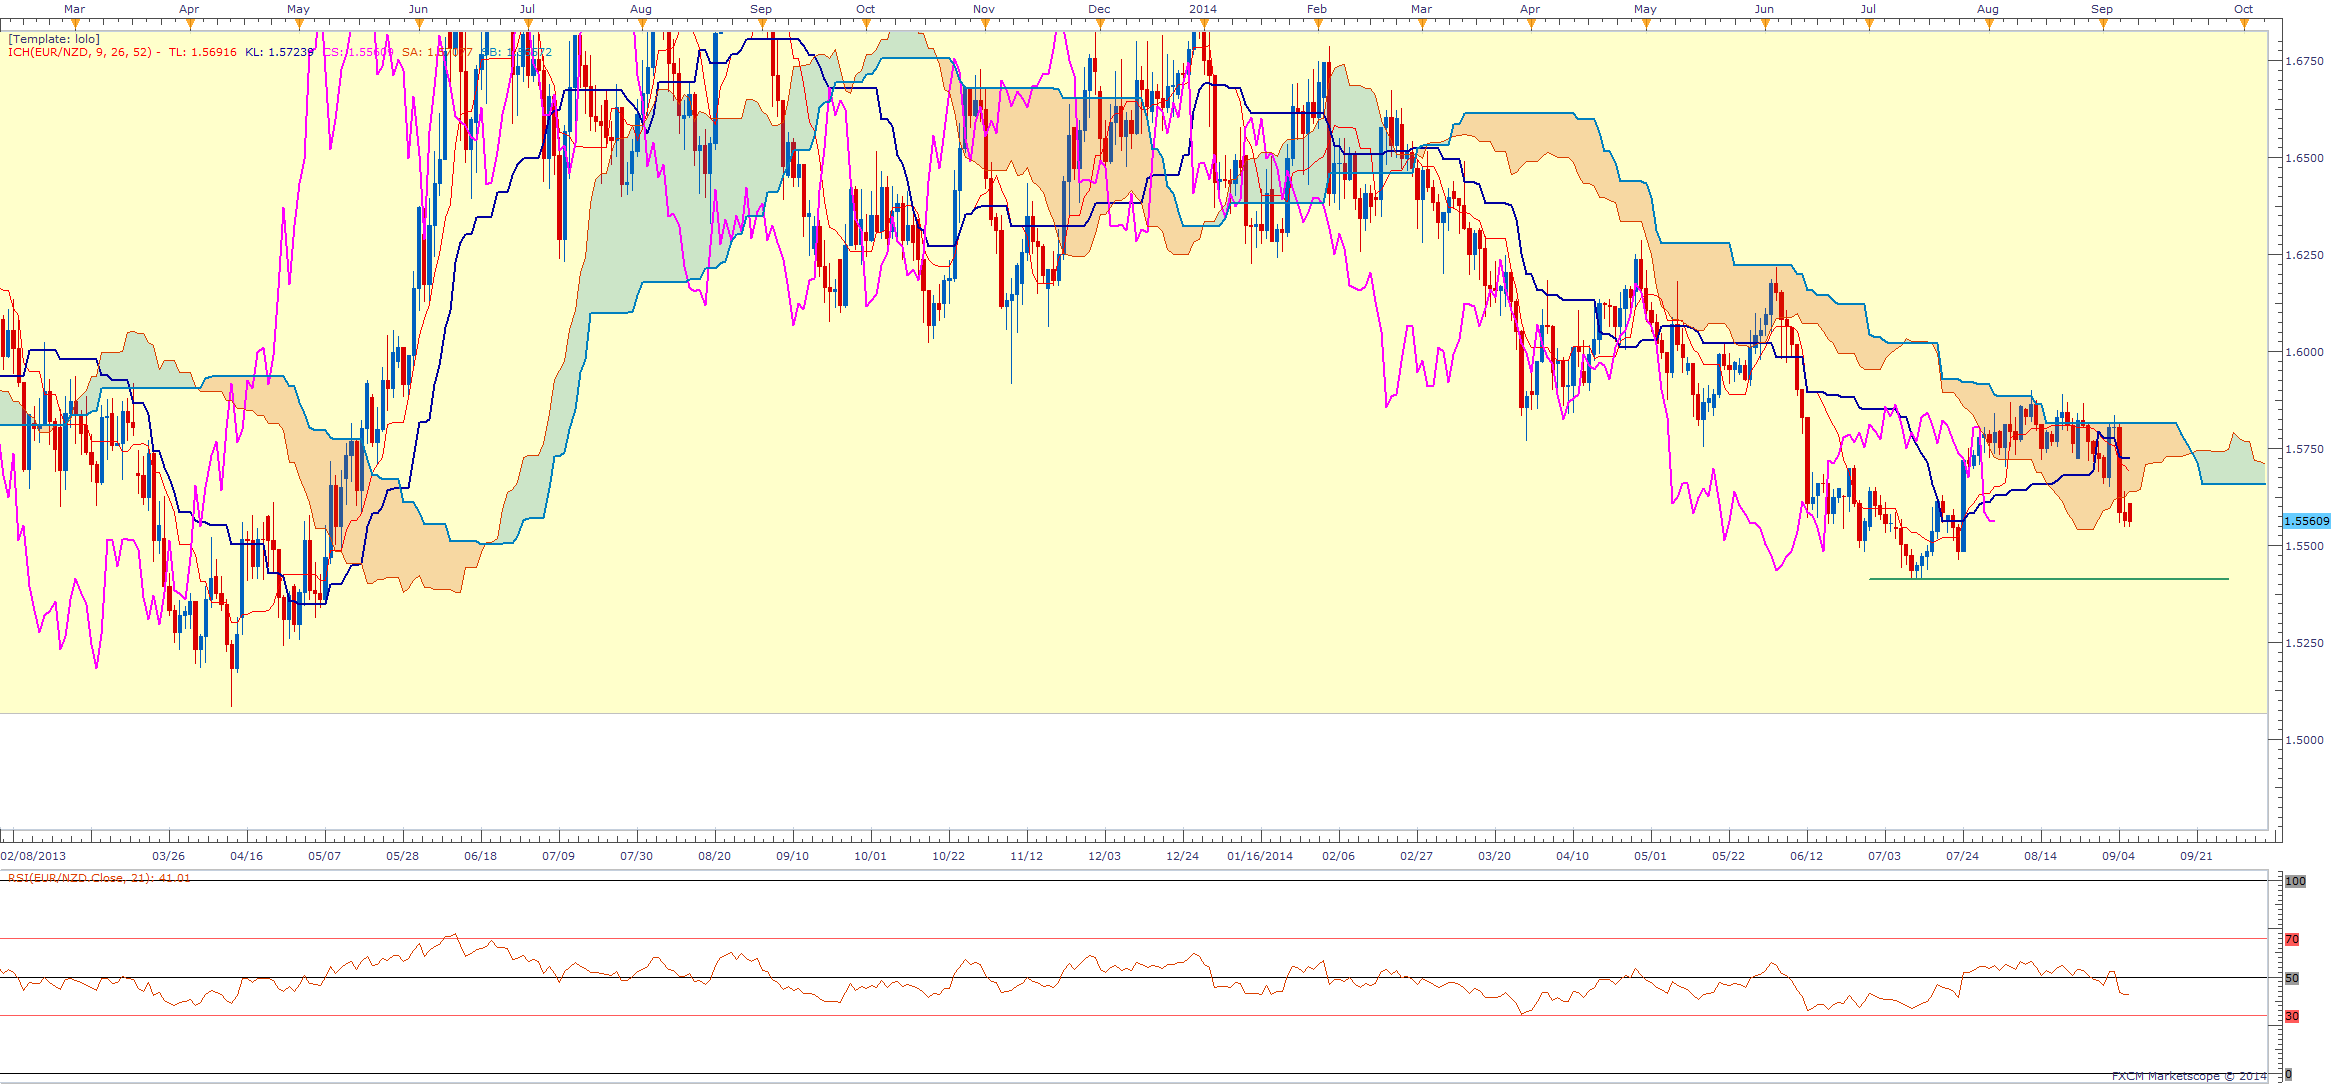Screen dimensions: 2340x1085
Task: Click the 1.6250 price axis label
Action: pos(2304,255)
